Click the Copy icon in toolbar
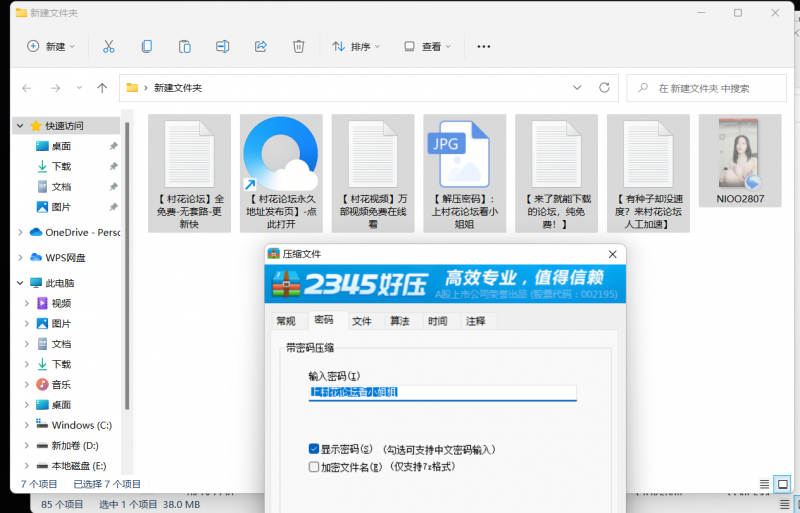 coord(147,46)
